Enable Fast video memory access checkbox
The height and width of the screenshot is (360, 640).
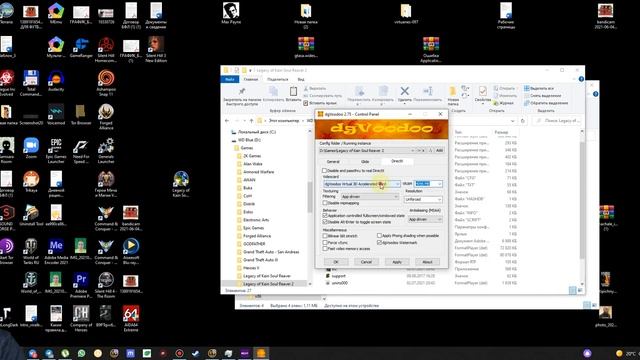pos(325,249)
